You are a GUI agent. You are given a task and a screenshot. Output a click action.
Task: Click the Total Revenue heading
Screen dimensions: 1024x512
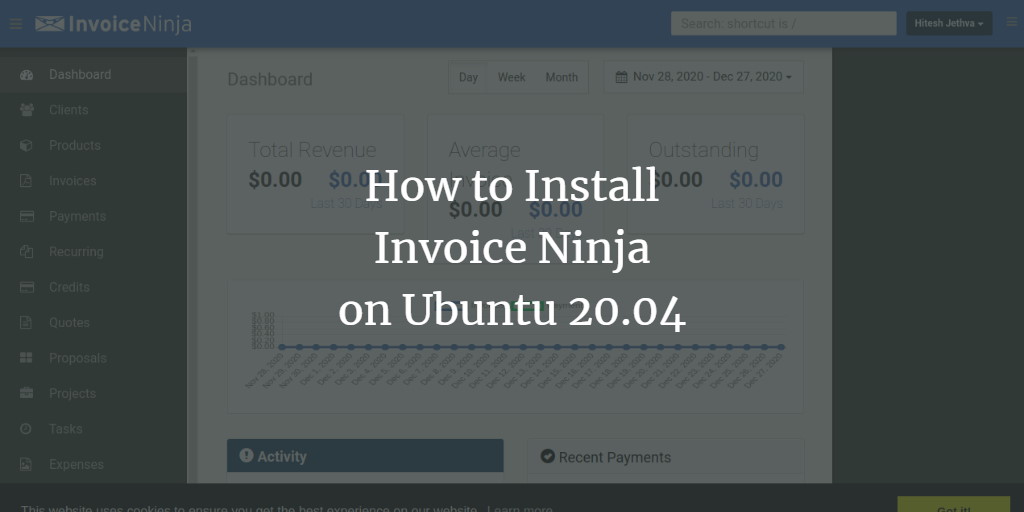click(312, 150)
